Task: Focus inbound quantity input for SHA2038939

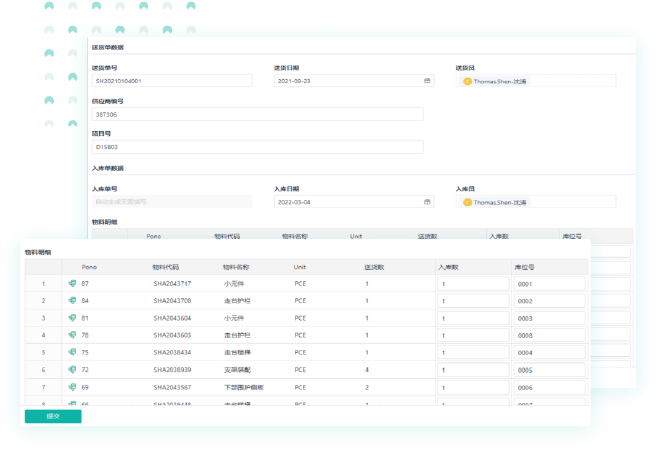Action: click(473, 370)
